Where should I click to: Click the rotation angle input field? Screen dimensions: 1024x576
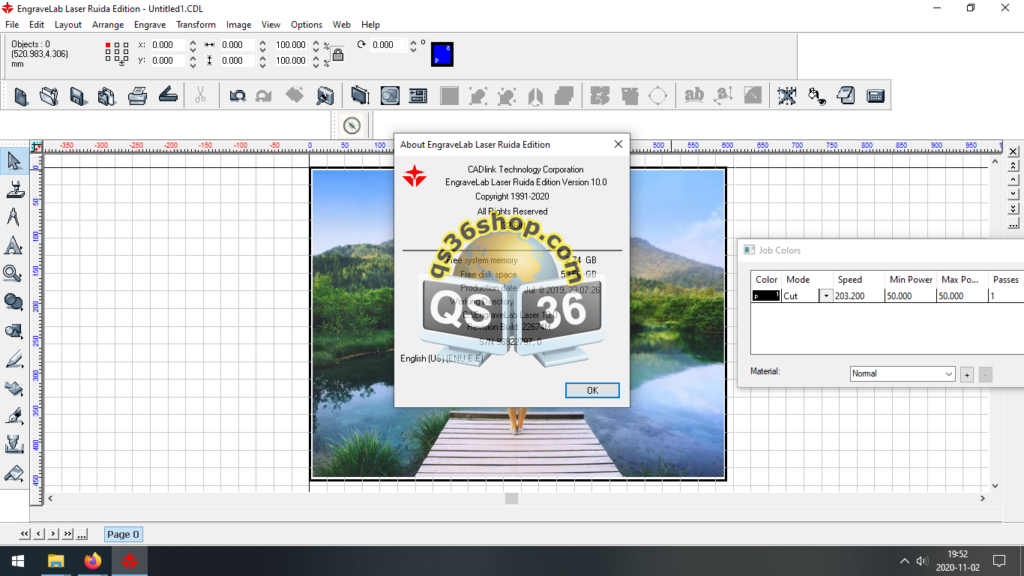click(389, 45)
